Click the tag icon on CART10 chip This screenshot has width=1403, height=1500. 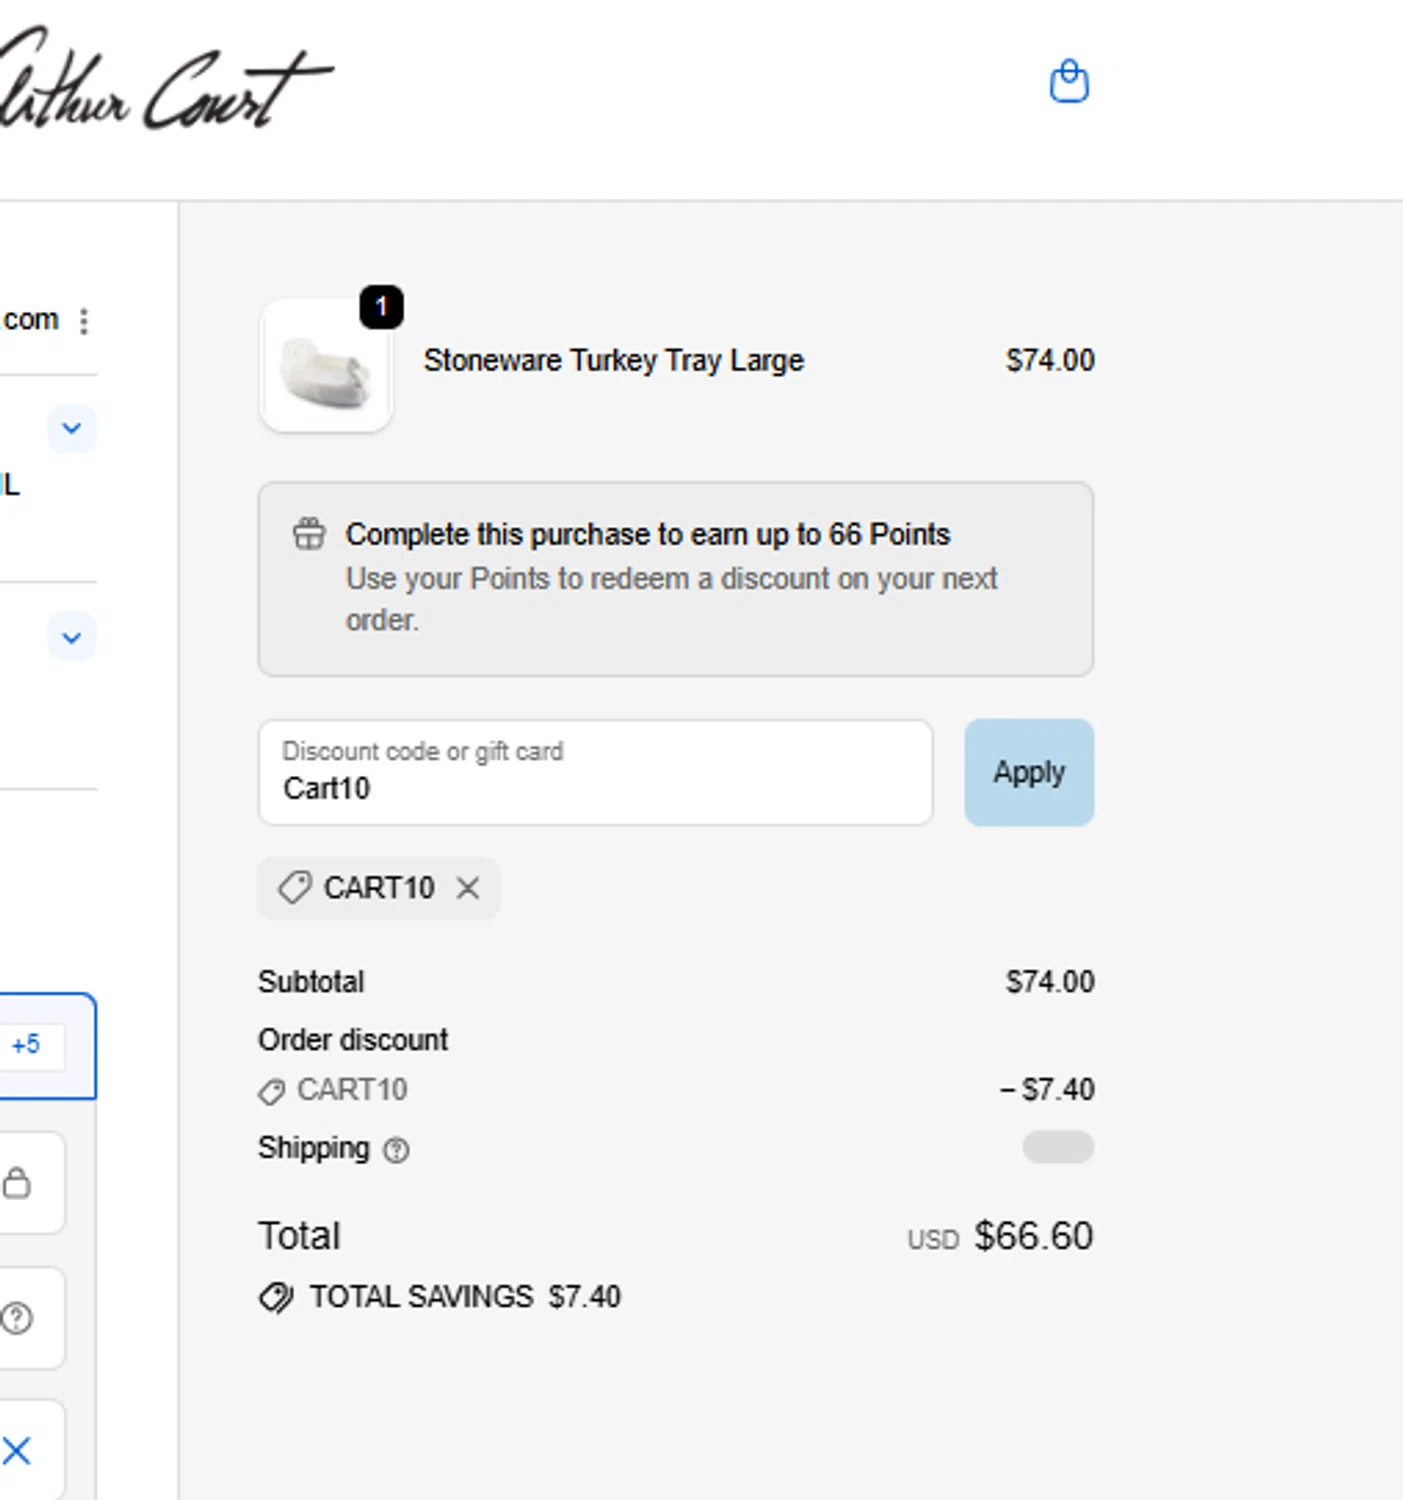[294, 888]
